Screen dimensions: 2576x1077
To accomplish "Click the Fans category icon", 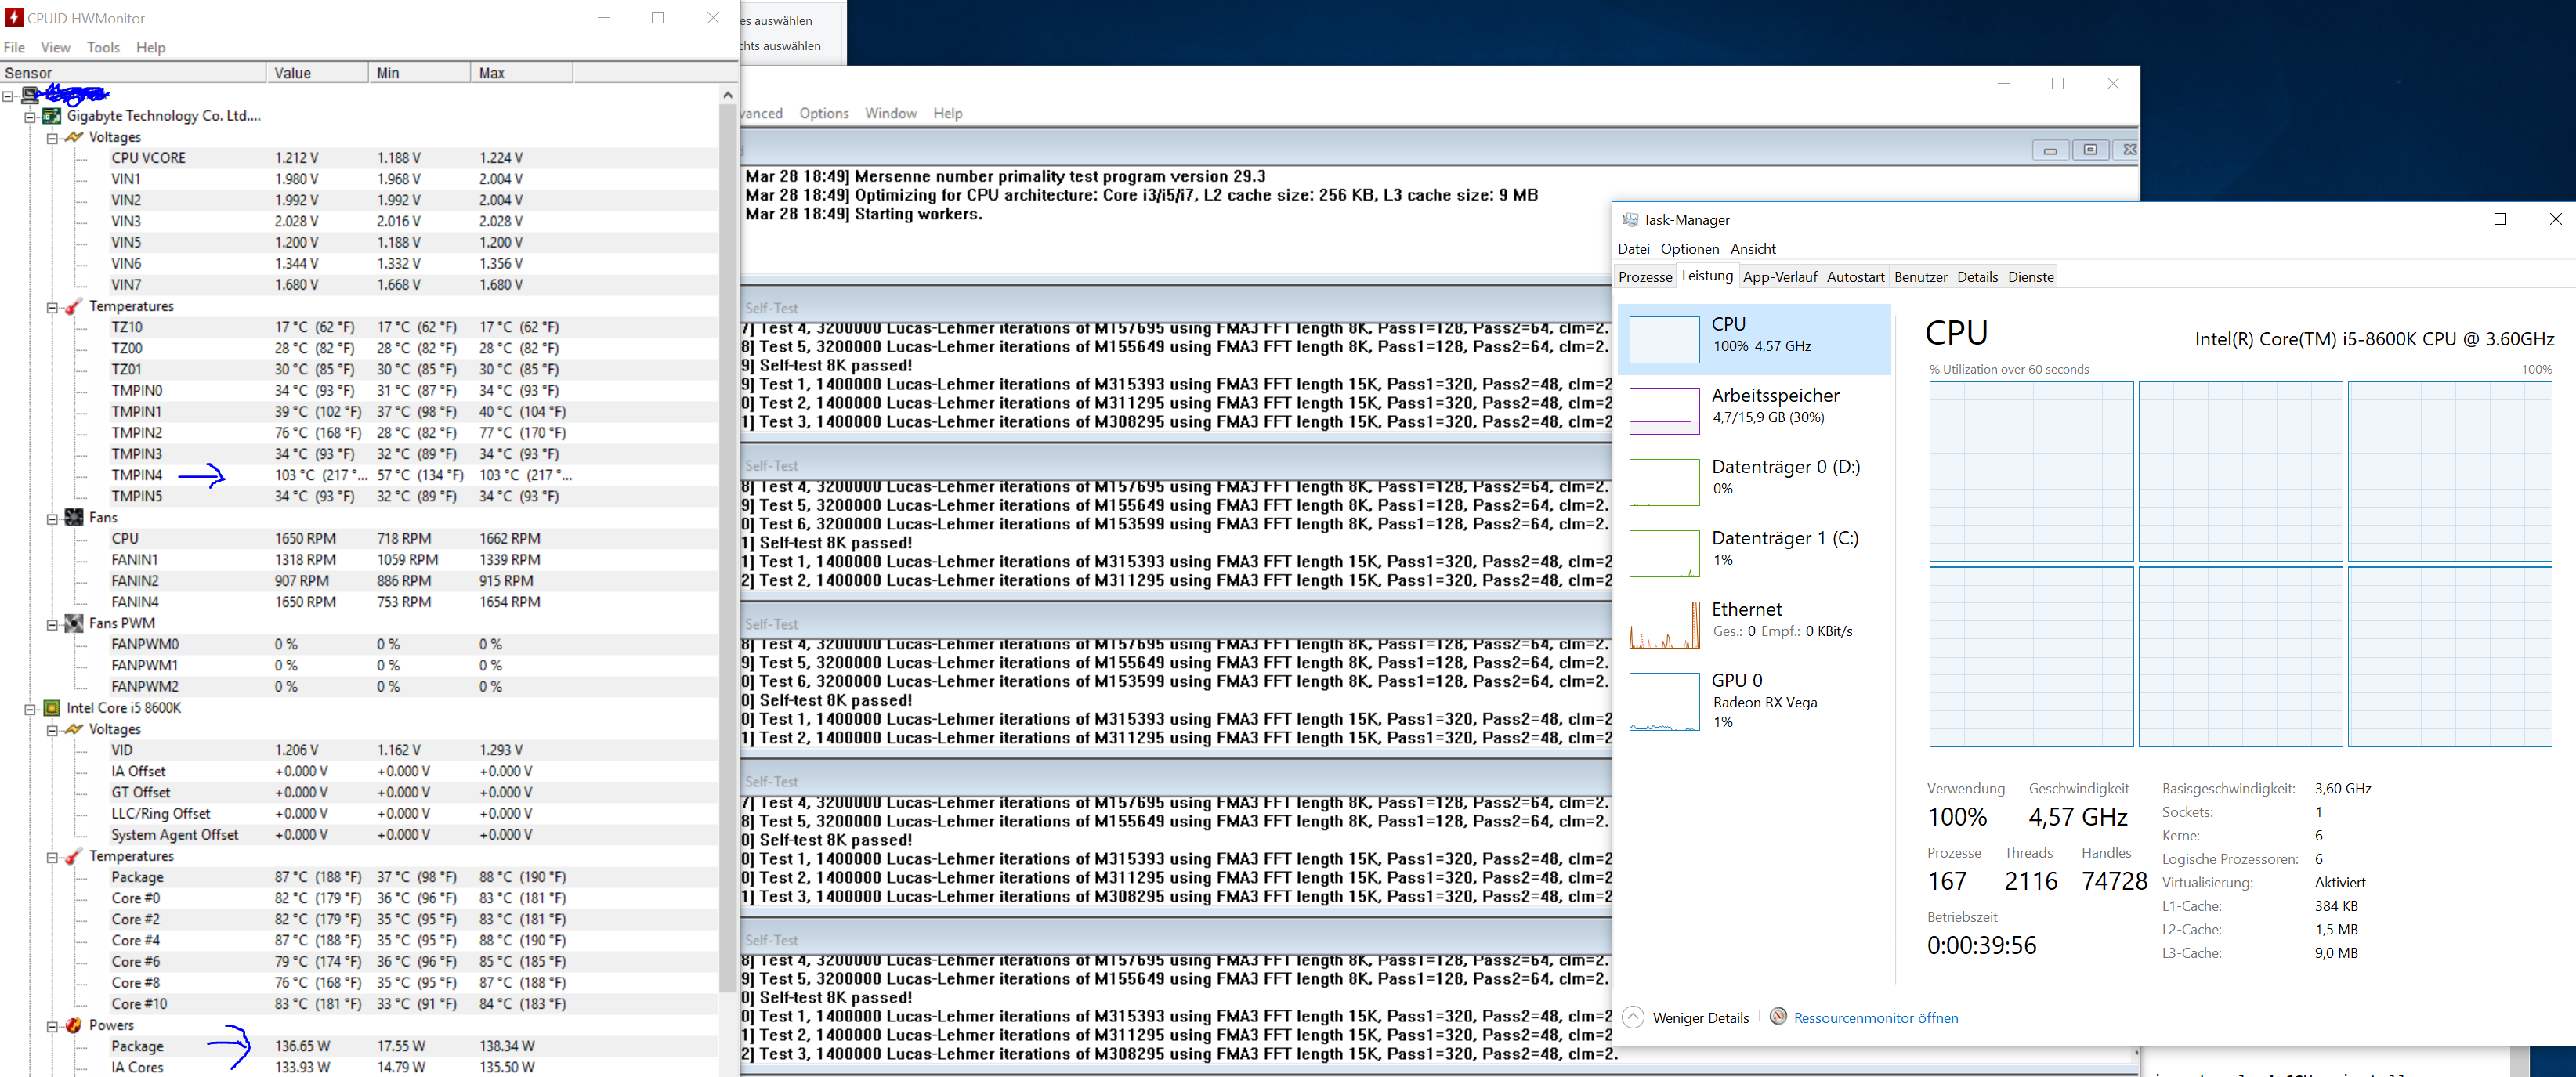I will (x=74, y=517).
